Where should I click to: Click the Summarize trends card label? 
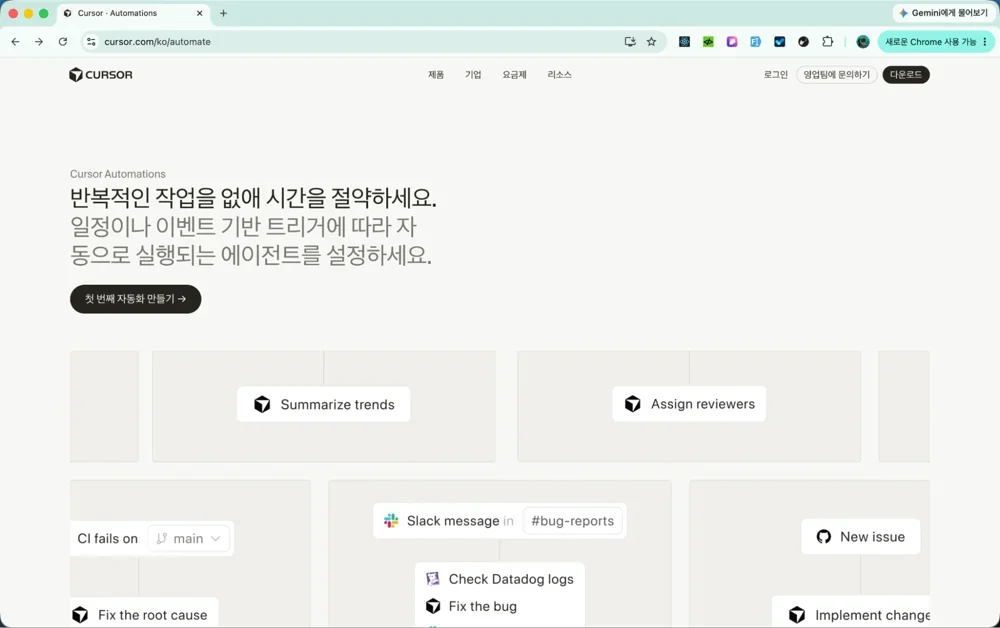click(337, 404)
